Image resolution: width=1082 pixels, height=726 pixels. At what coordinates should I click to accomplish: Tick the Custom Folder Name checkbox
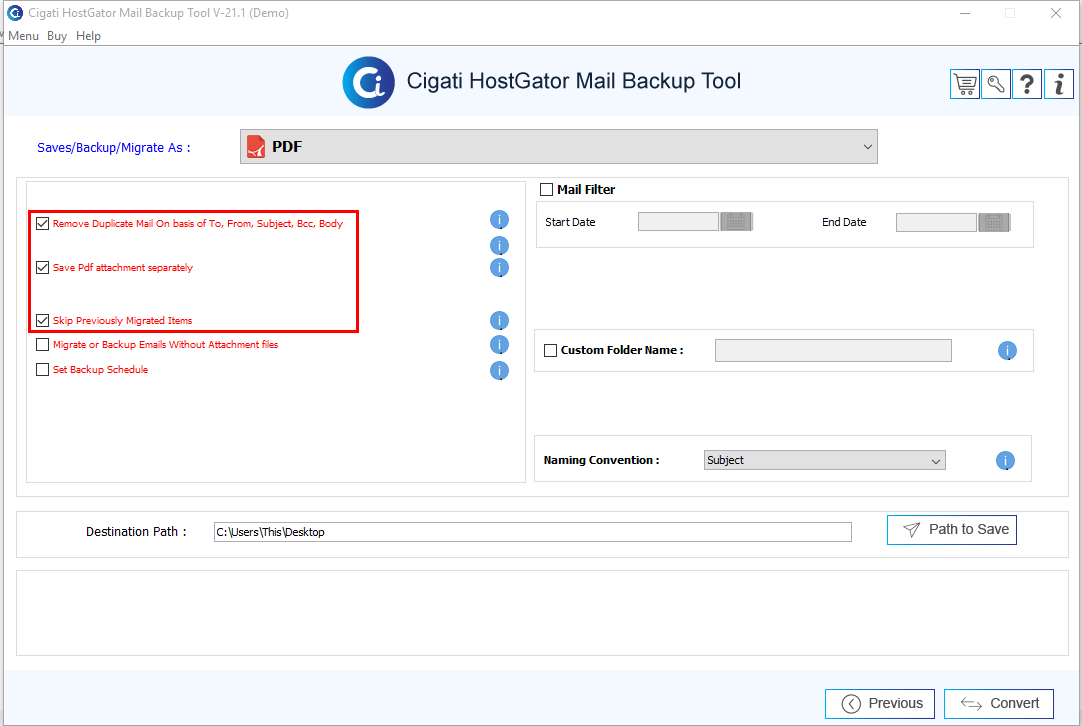tap(551, 351)
